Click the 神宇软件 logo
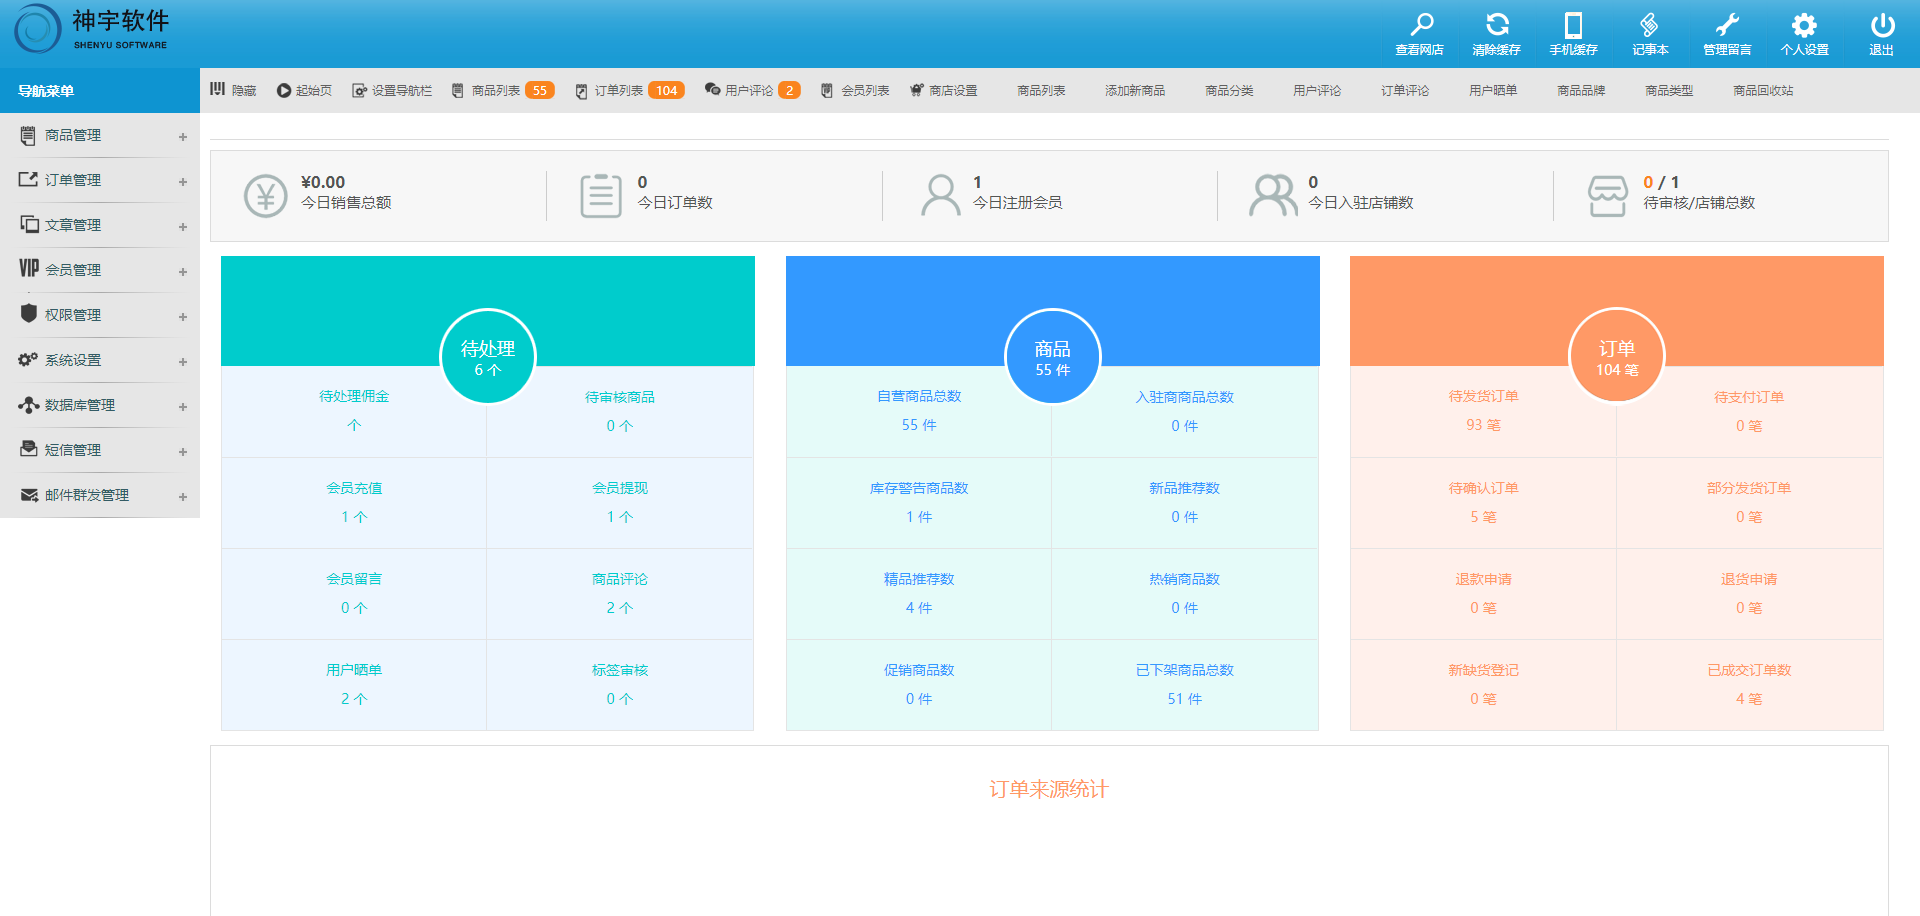Screen dimensions: 1920x916 point(92,29)
